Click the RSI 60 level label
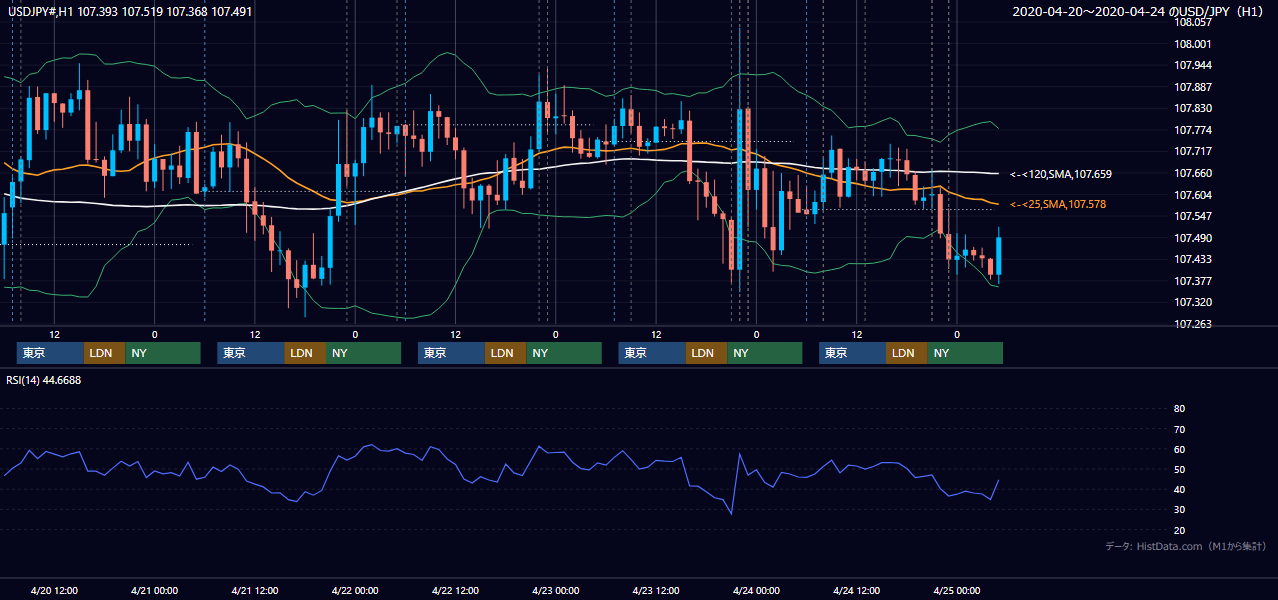The width and height of the screenshot is (1278, 600). pyautogui.click(x=1179, y=449)
